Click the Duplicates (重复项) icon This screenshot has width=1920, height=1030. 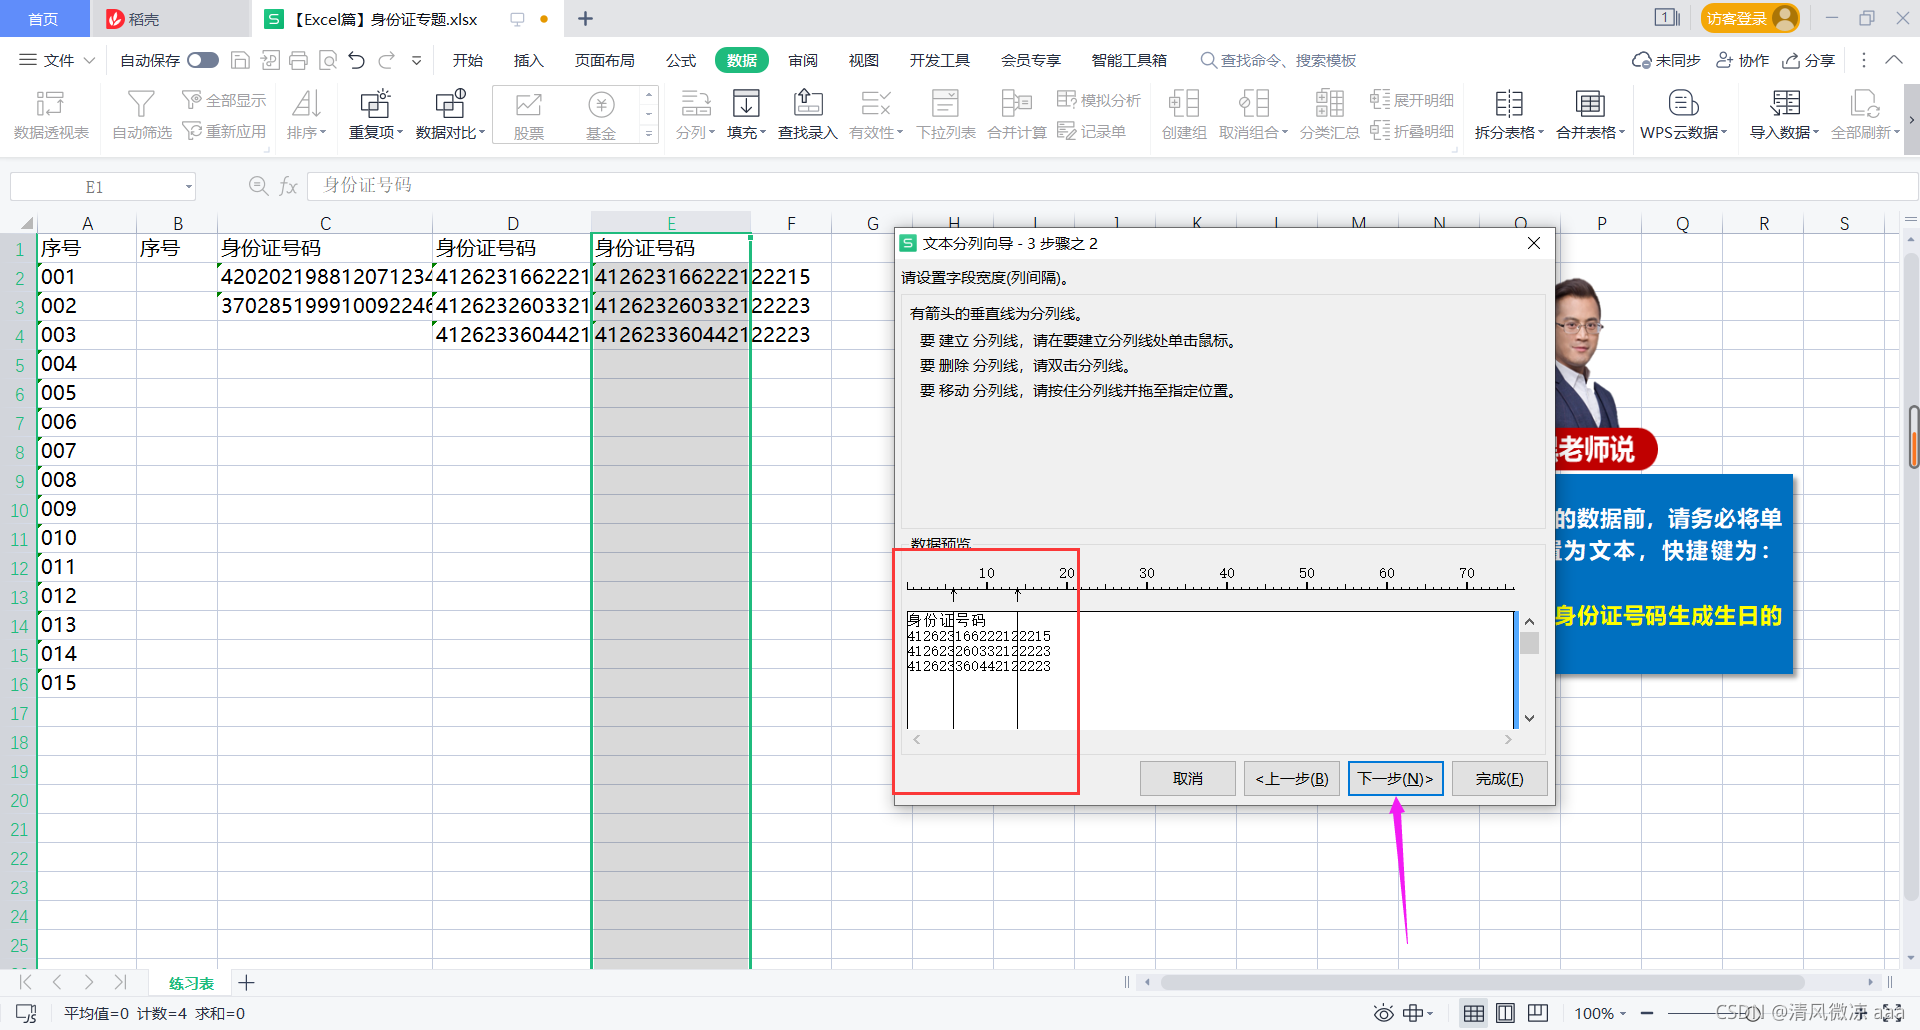tap(375, 103)
